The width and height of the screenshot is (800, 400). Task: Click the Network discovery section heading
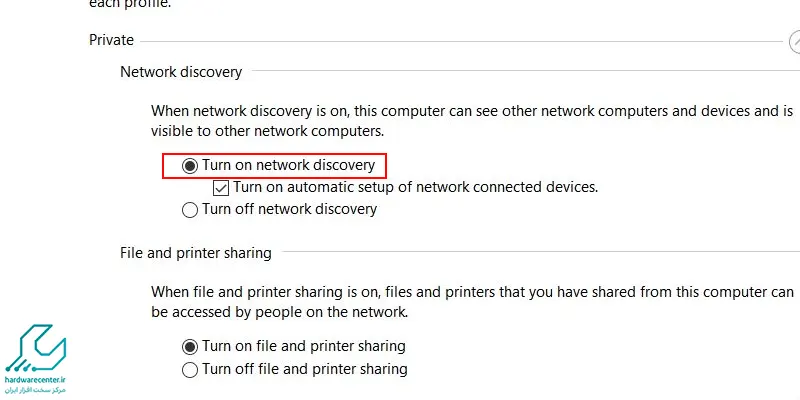coord(181,72)
